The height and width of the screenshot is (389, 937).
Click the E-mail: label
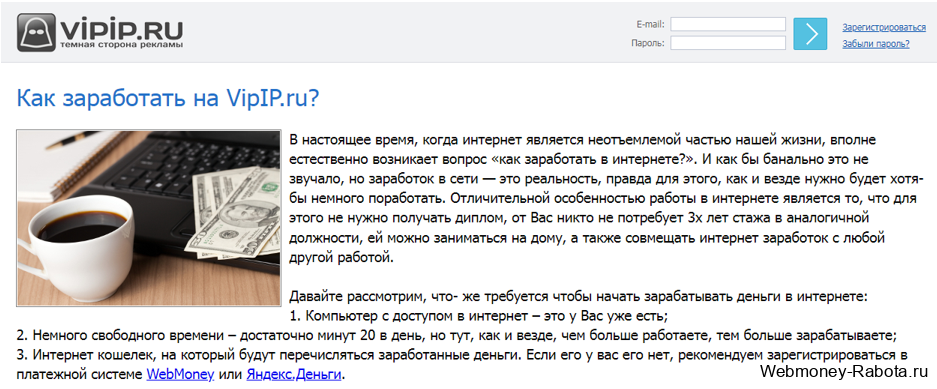pyautogui.click(x=650, y=24)
